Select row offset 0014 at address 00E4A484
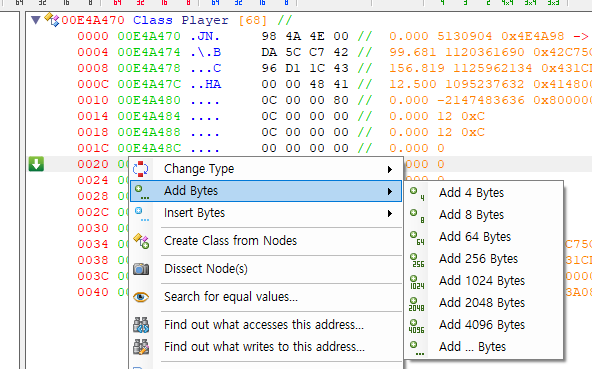Viewport: 592px width, 369px height. (x=93, y=116)
